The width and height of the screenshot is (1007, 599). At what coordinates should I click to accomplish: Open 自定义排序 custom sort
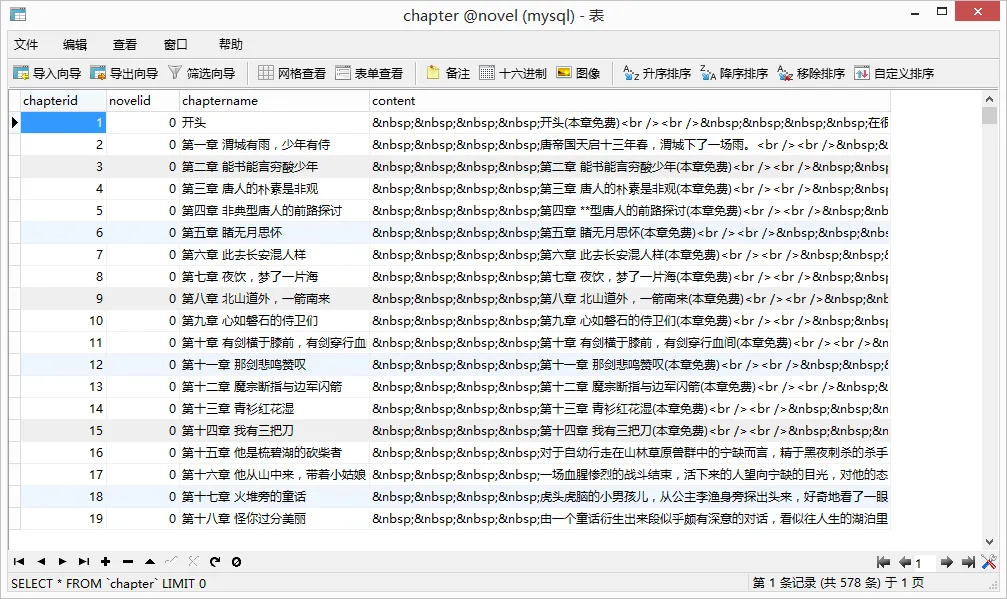point(894,73)
